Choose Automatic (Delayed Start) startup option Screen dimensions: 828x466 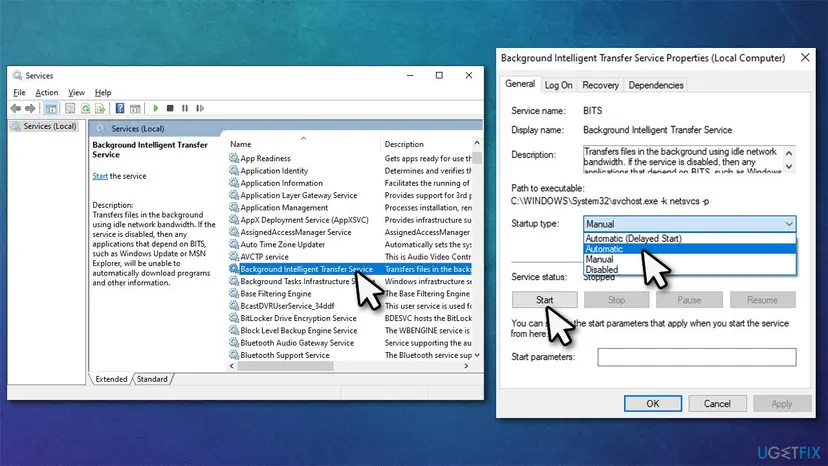click(x=690, y=239)
